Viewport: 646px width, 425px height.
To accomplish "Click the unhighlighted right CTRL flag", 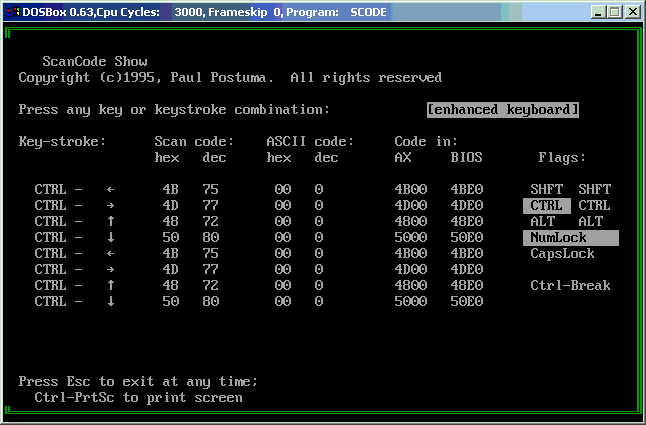I will click(x=595, y=205).
